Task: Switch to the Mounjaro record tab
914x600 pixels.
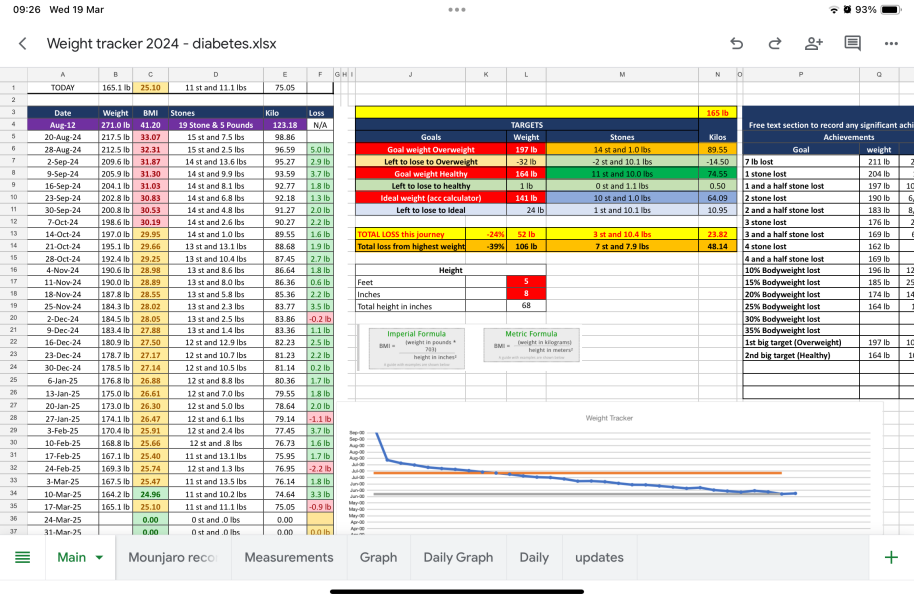Action: [x=172, y=557]
